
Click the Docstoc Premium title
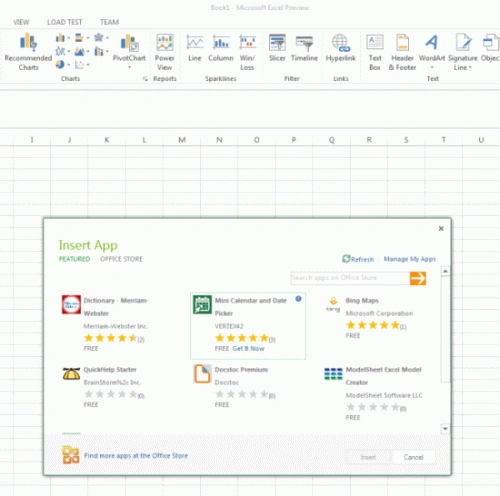pos(241,370)
